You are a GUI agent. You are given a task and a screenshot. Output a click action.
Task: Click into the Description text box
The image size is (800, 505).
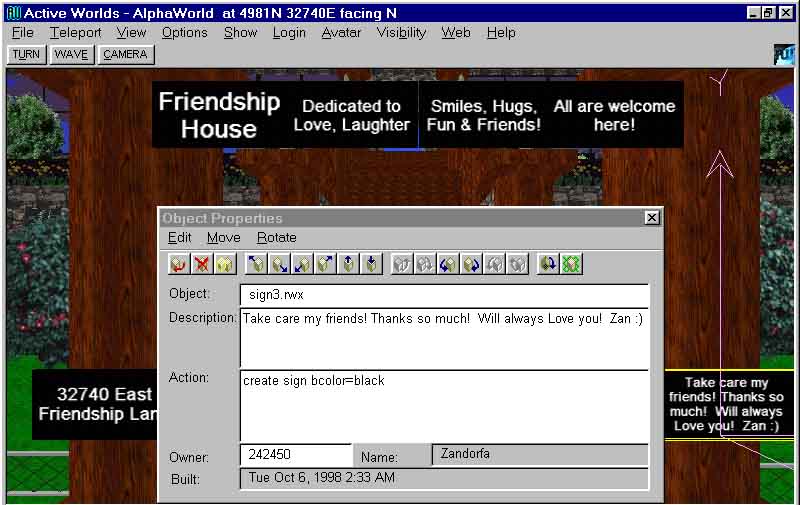[x=444, y=338]
